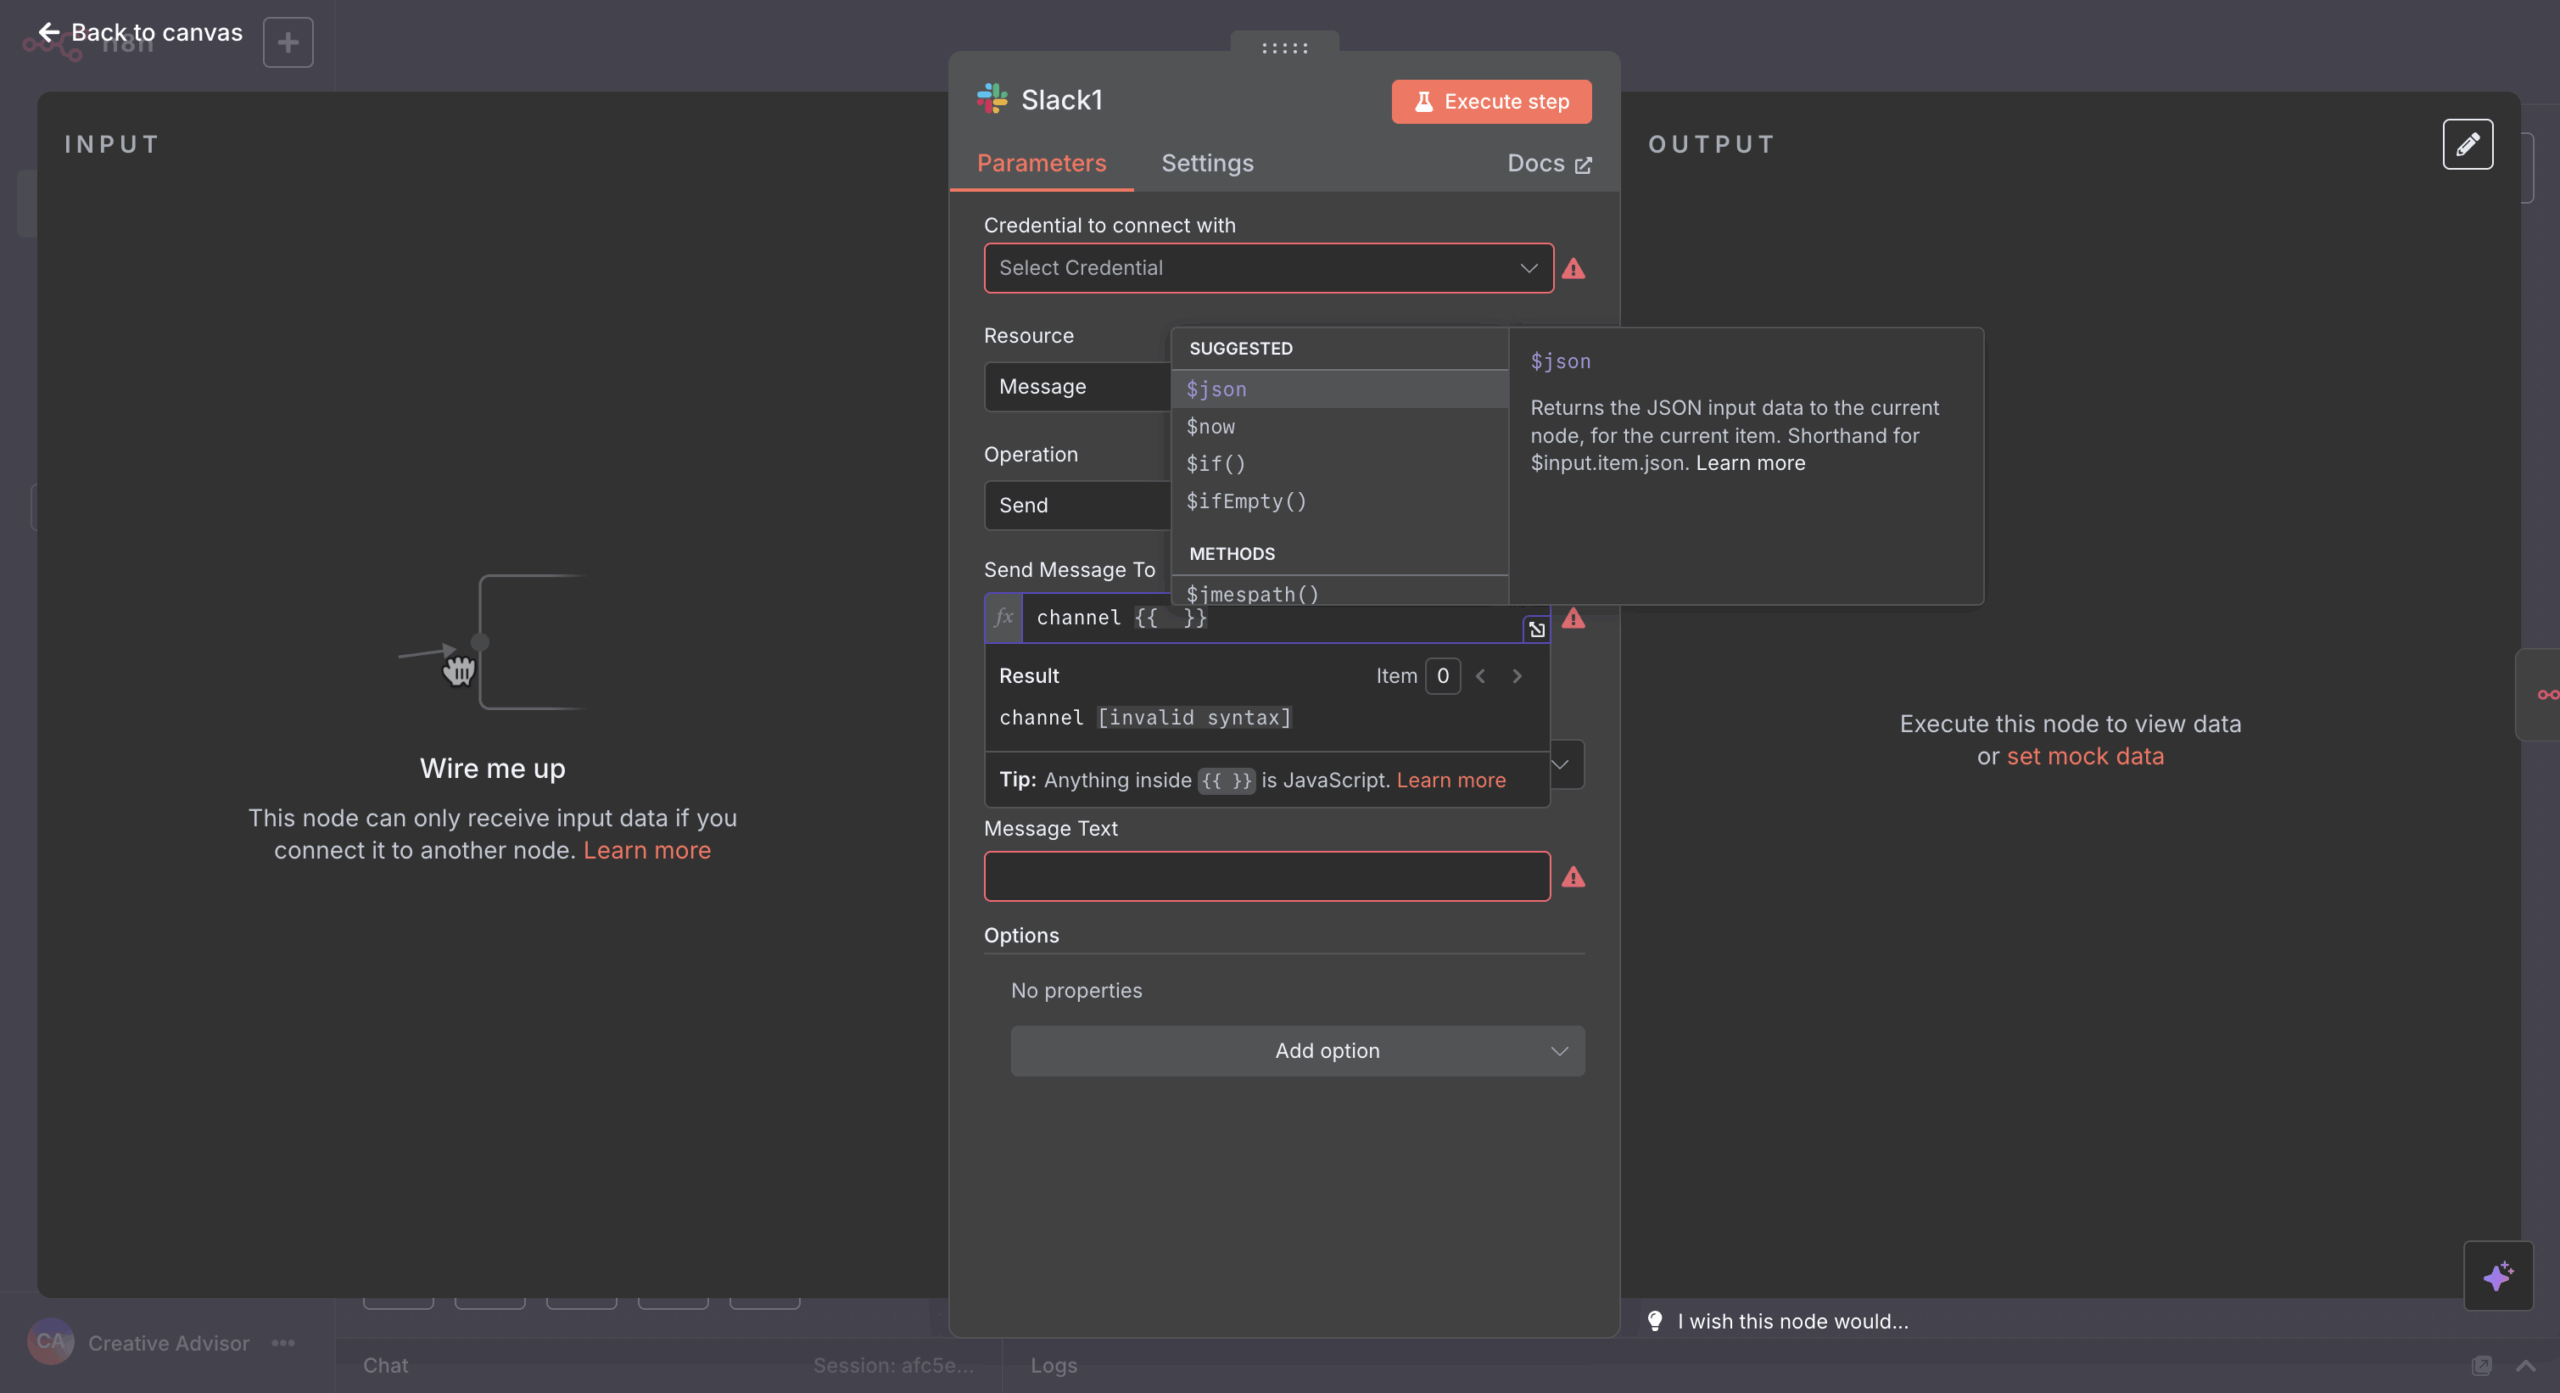Click the pencil edit output icon
The height and width of the screenshot is (1393, 2560).
pyautogui.click(x=2468, y=144)
